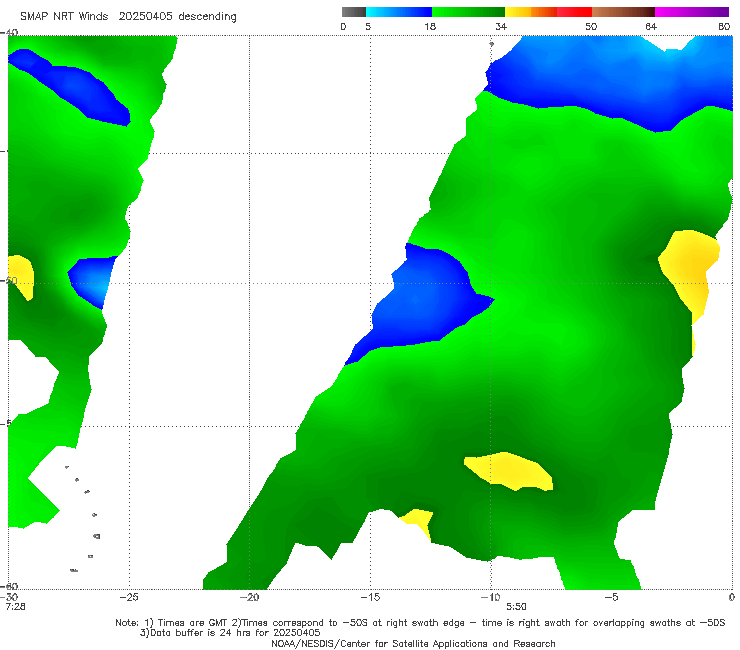Click the green segment of the wind color bar
Image resolution: width=740 pixels, height=650 pixels.
(468, 12)
